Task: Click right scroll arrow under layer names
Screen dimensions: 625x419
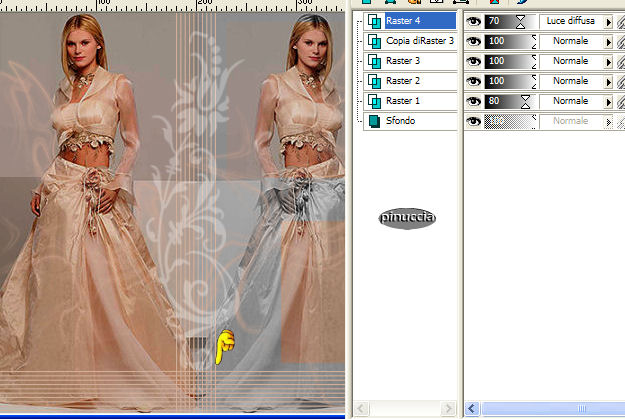Action: click(448, 409)
